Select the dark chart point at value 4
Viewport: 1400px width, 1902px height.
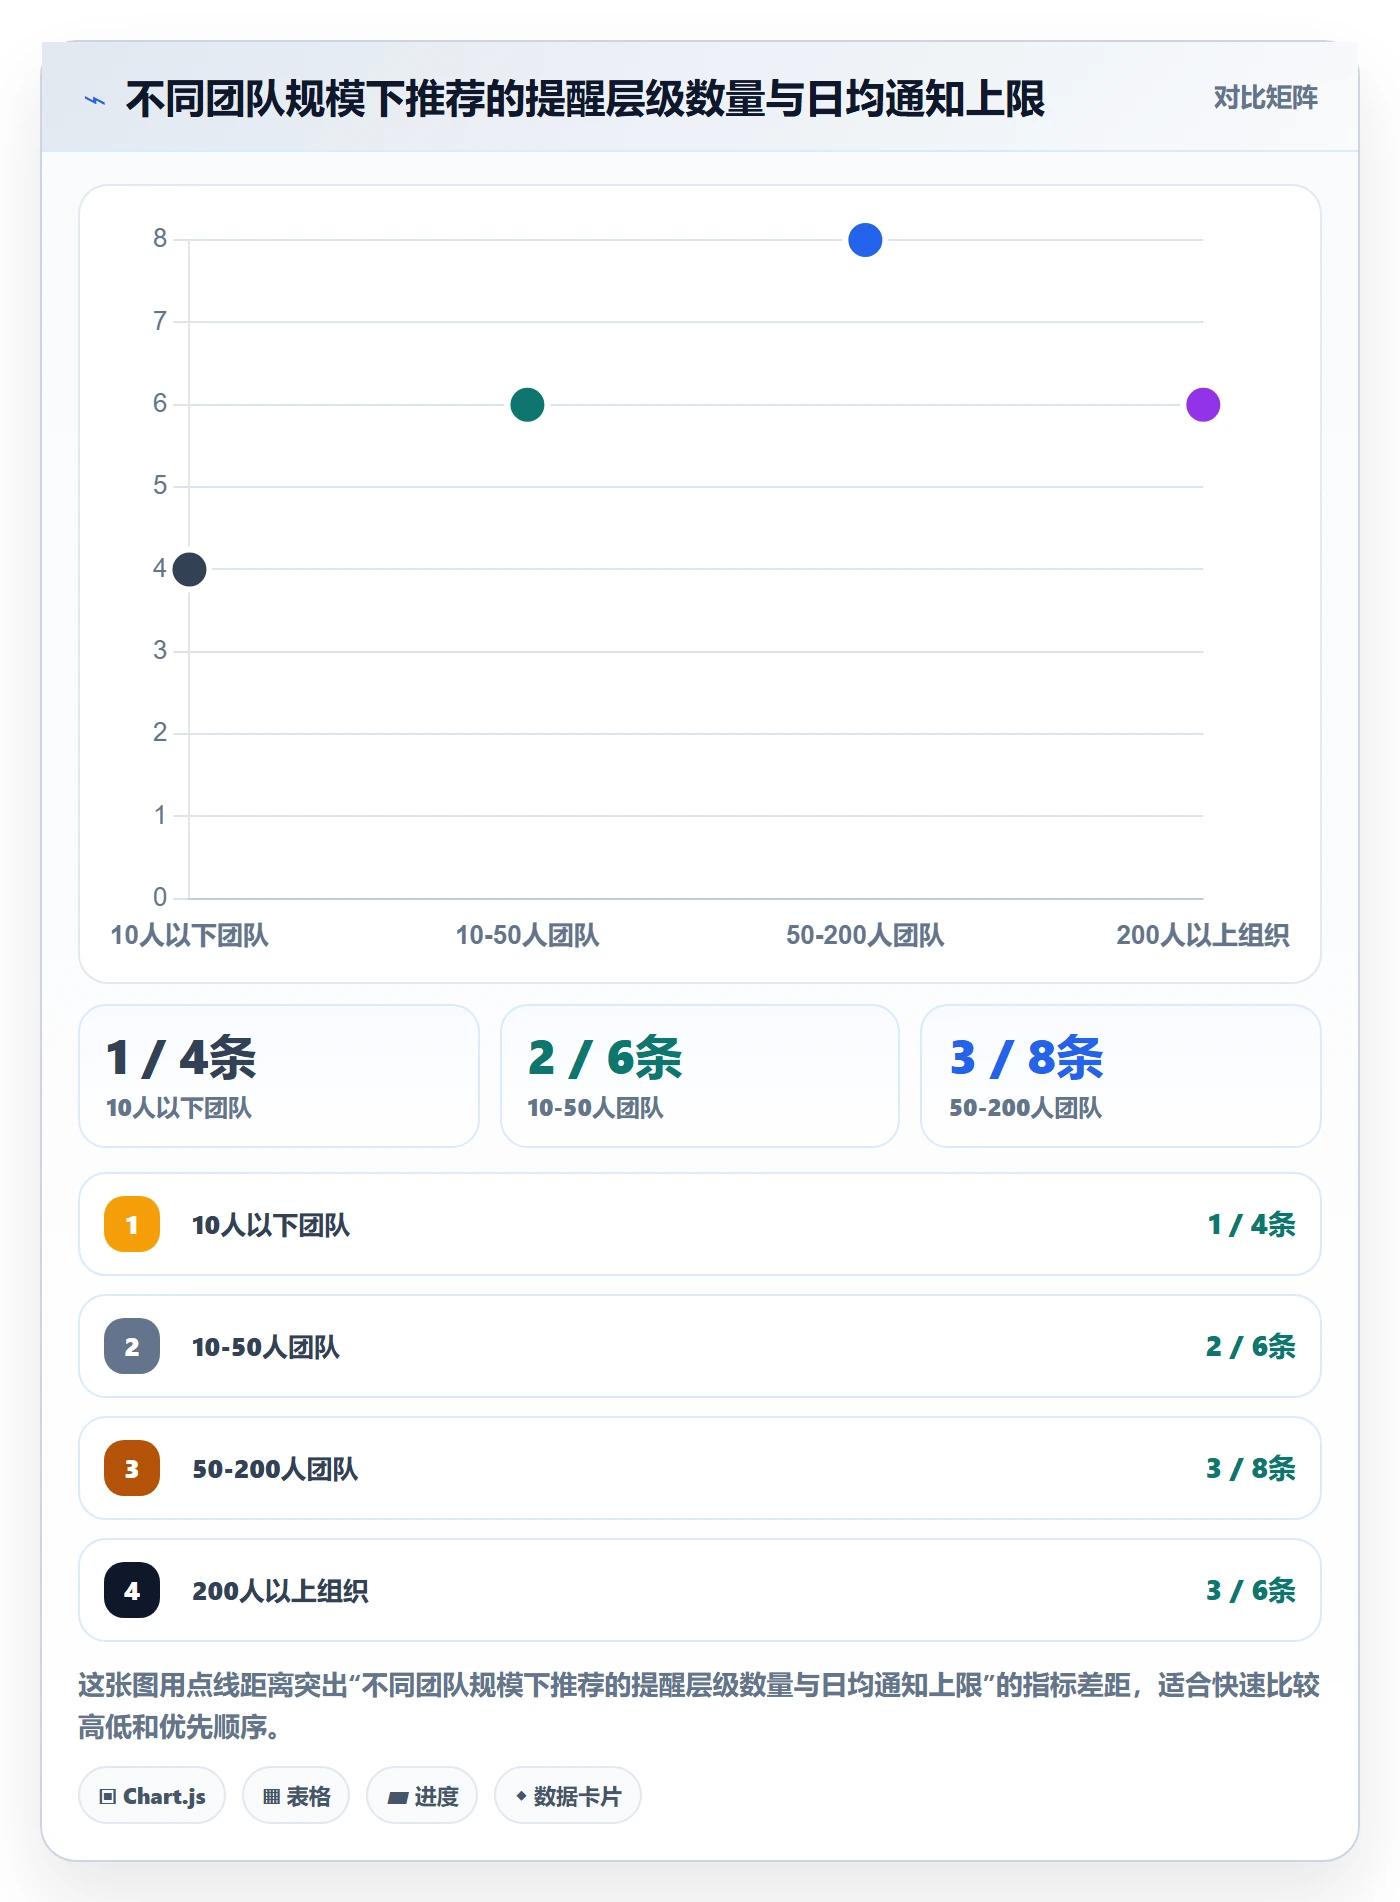click(189, 569)
